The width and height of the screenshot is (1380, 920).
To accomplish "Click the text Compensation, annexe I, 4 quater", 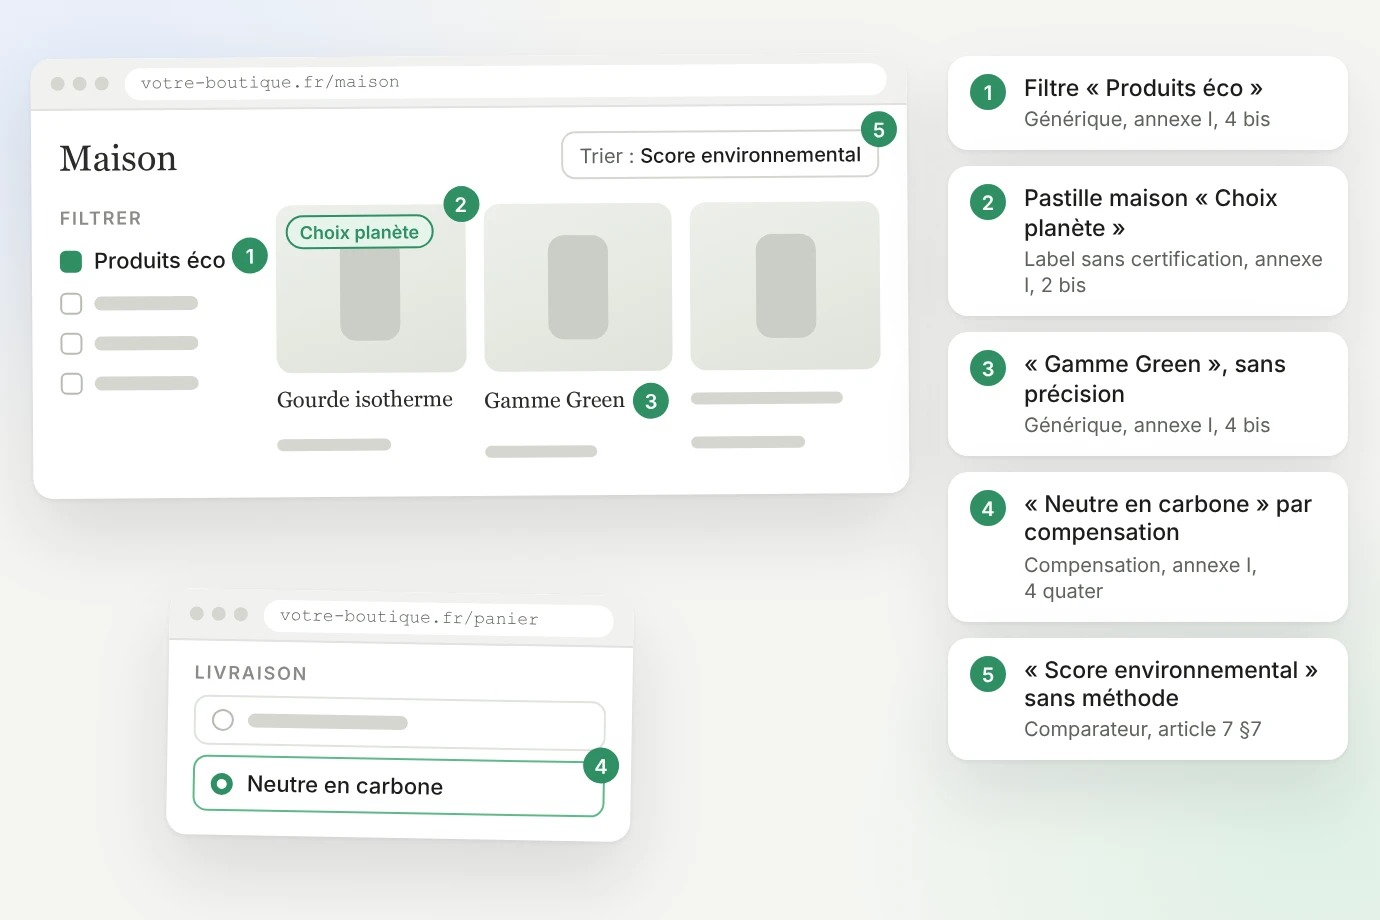I will click(1140, 578).
